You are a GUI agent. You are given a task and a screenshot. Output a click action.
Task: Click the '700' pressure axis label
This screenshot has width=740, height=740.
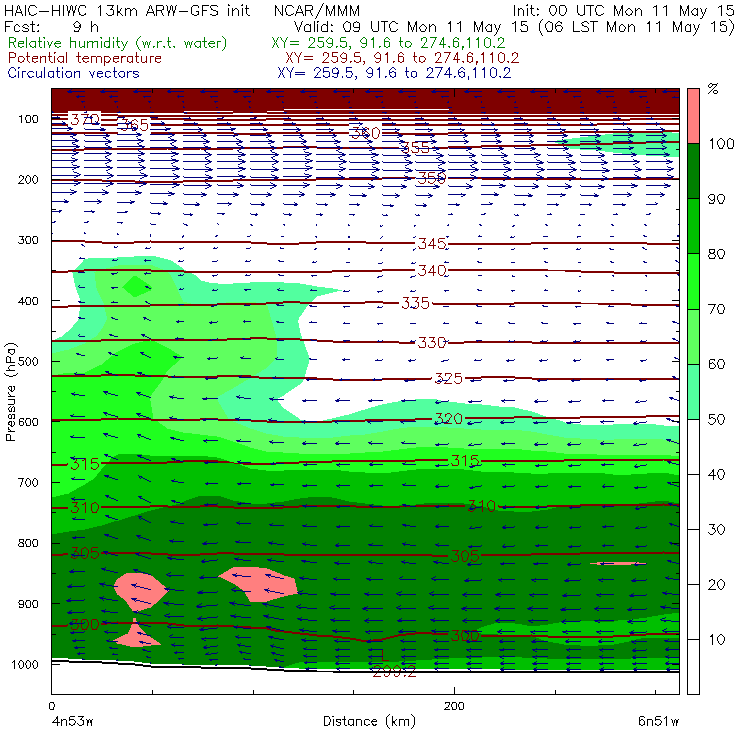click(28, 482)
